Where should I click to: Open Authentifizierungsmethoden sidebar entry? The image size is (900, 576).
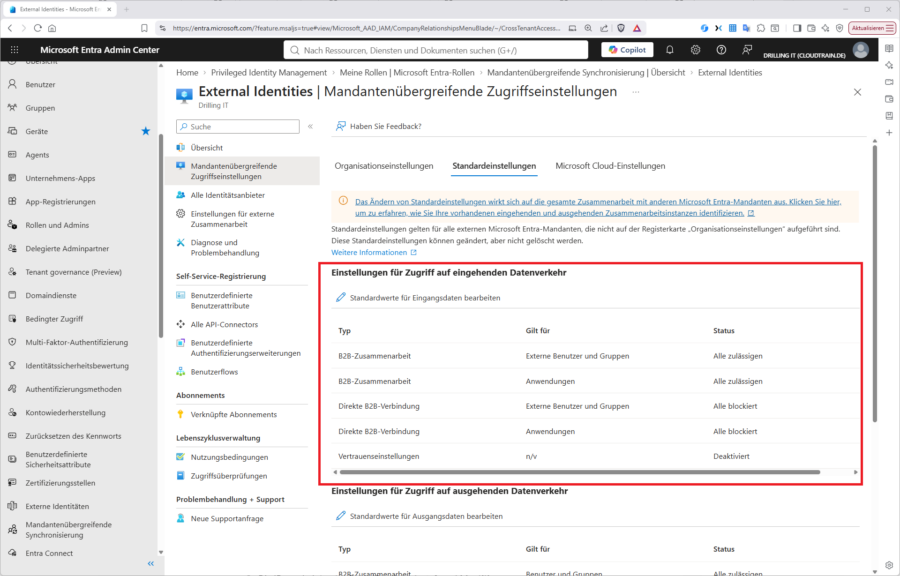(x=73, y=389)
